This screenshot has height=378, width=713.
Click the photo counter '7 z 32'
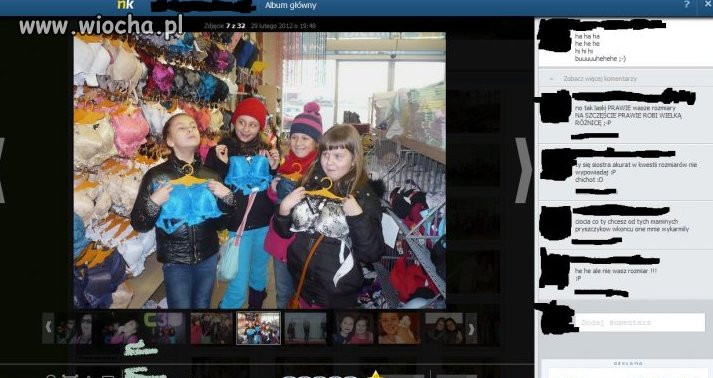236,26
